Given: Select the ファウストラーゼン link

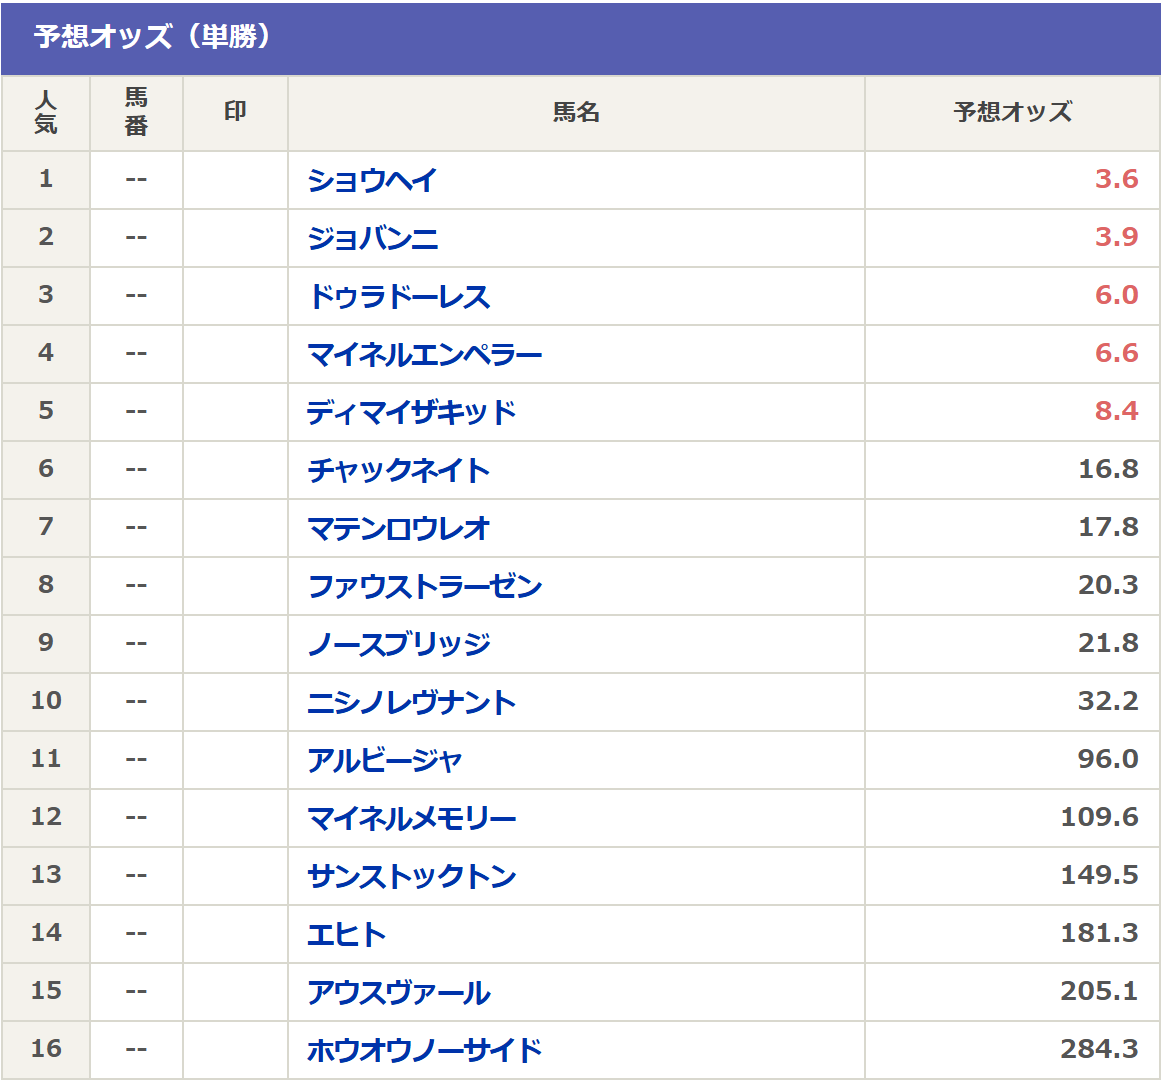Looking at the screenshot, I should [x=424, y=586].
